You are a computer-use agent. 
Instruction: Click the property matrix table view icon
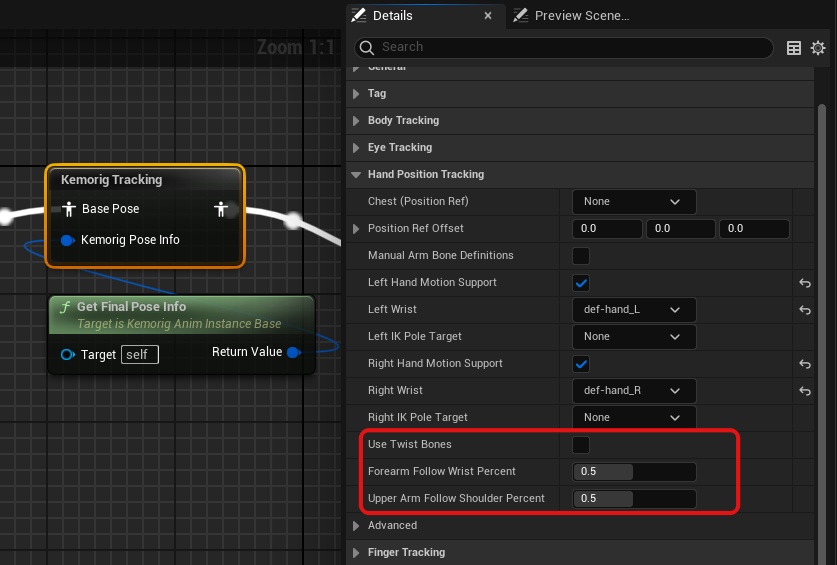pyautogui.click(x=794, y=48)
